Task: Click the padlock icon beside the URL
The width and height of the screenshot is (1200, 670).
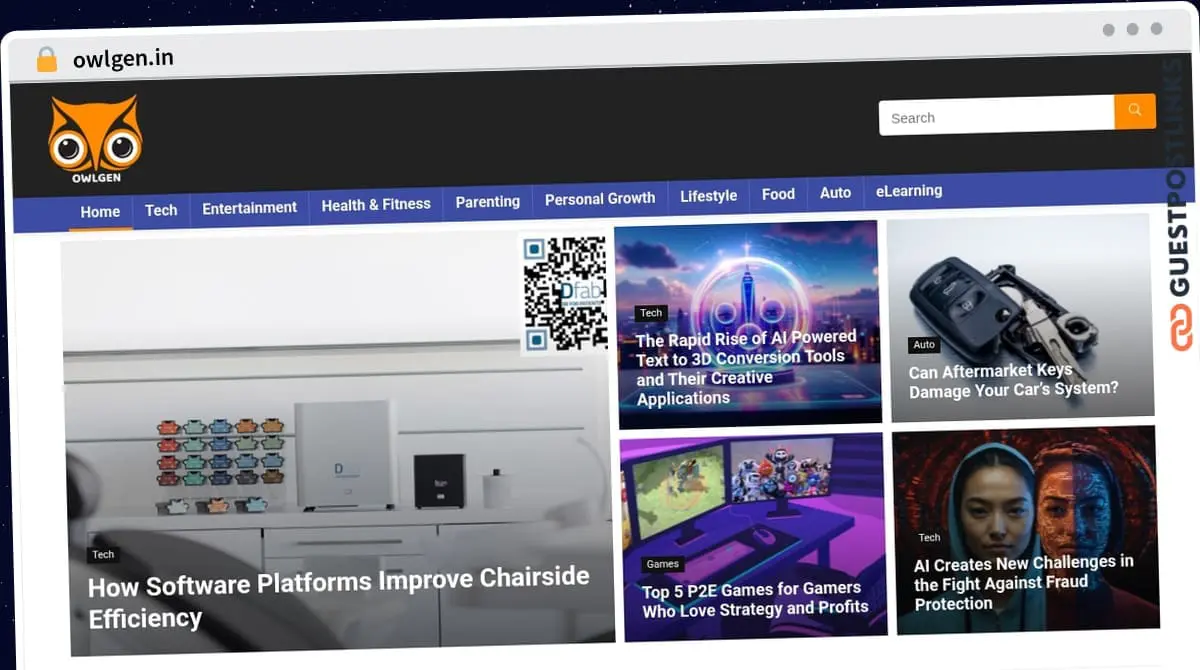Action: coord(46,60)
